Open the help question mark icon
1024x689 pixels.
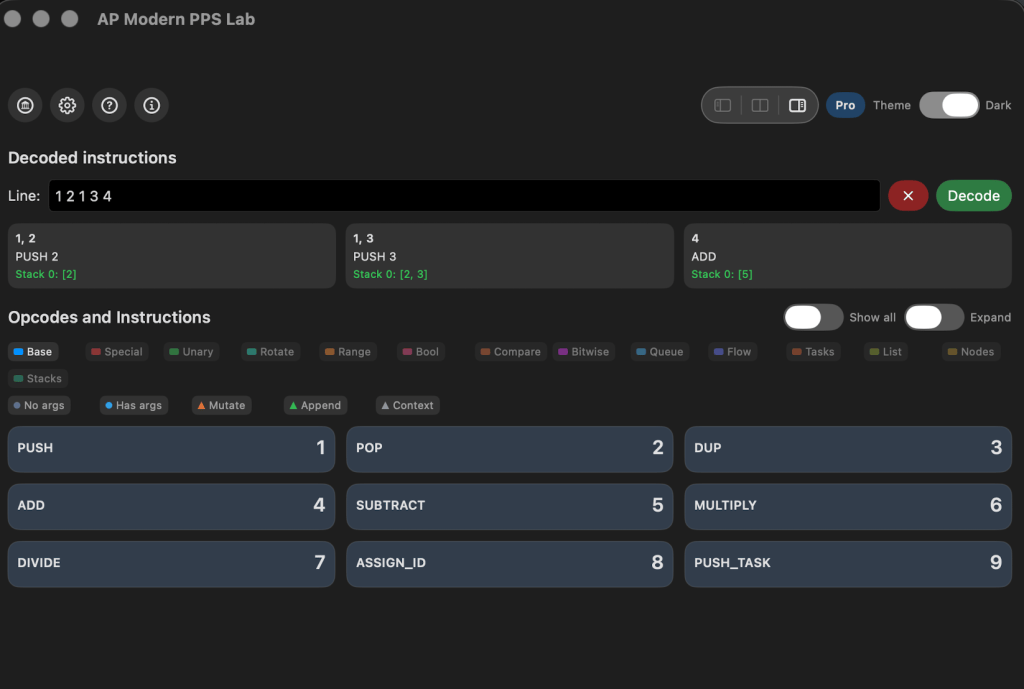(x=109, y=105)
